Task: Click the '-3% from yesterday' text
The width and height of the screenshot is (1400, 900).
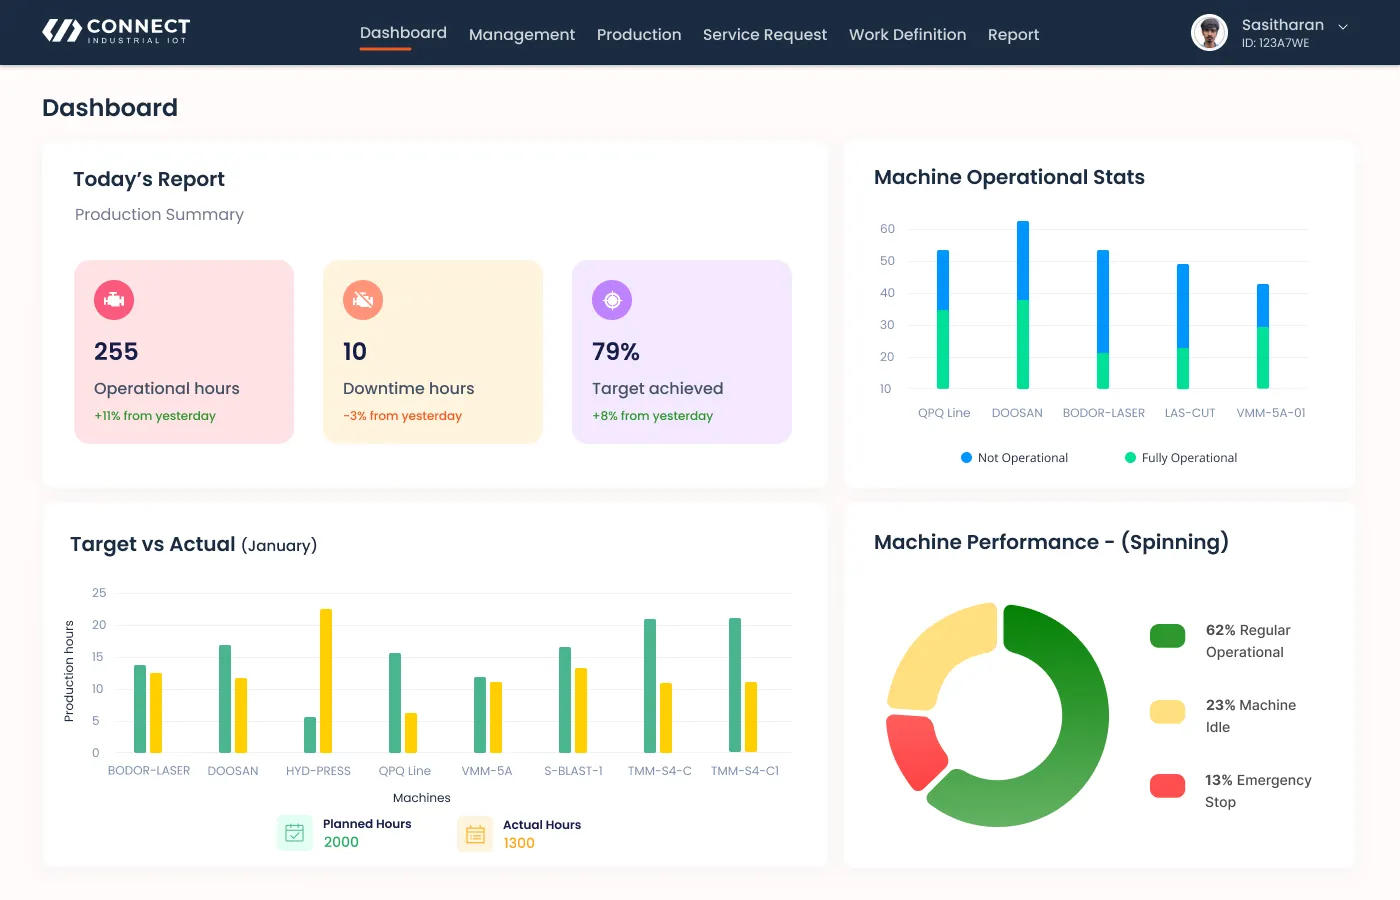Action: click(402, 416)
